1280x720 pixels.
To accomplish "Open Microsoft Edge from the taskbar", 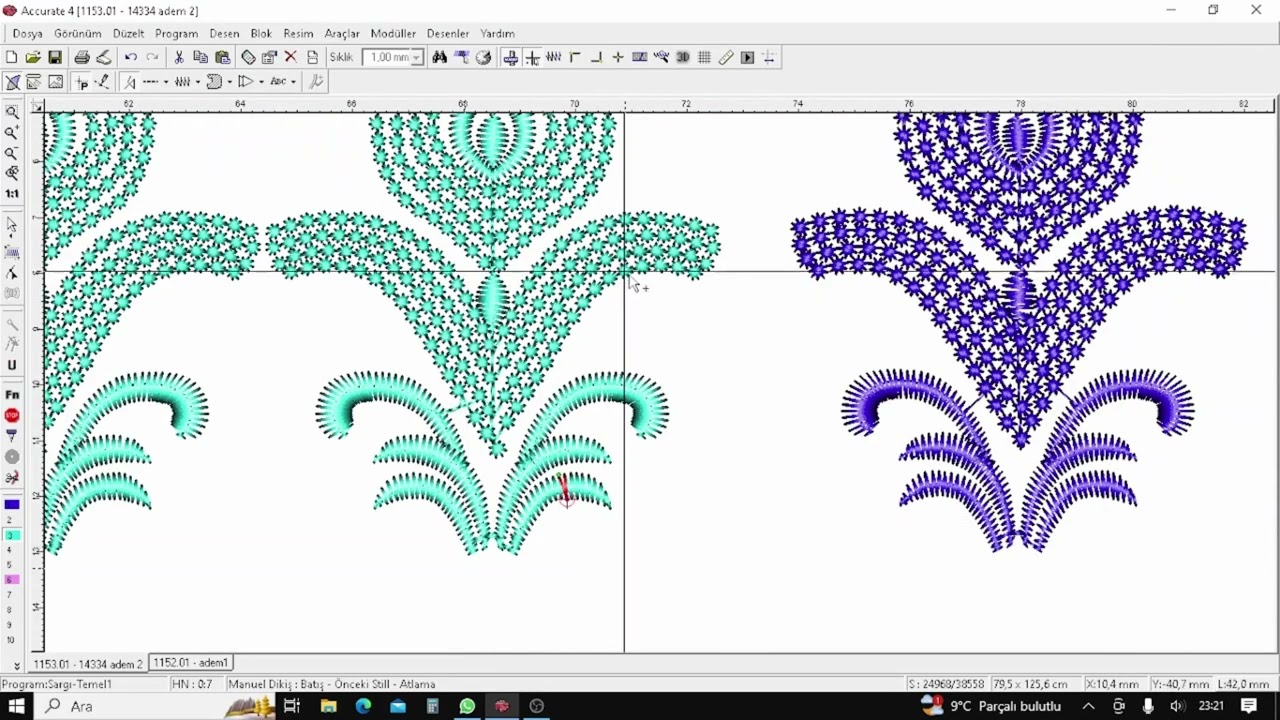I will 363,706.
